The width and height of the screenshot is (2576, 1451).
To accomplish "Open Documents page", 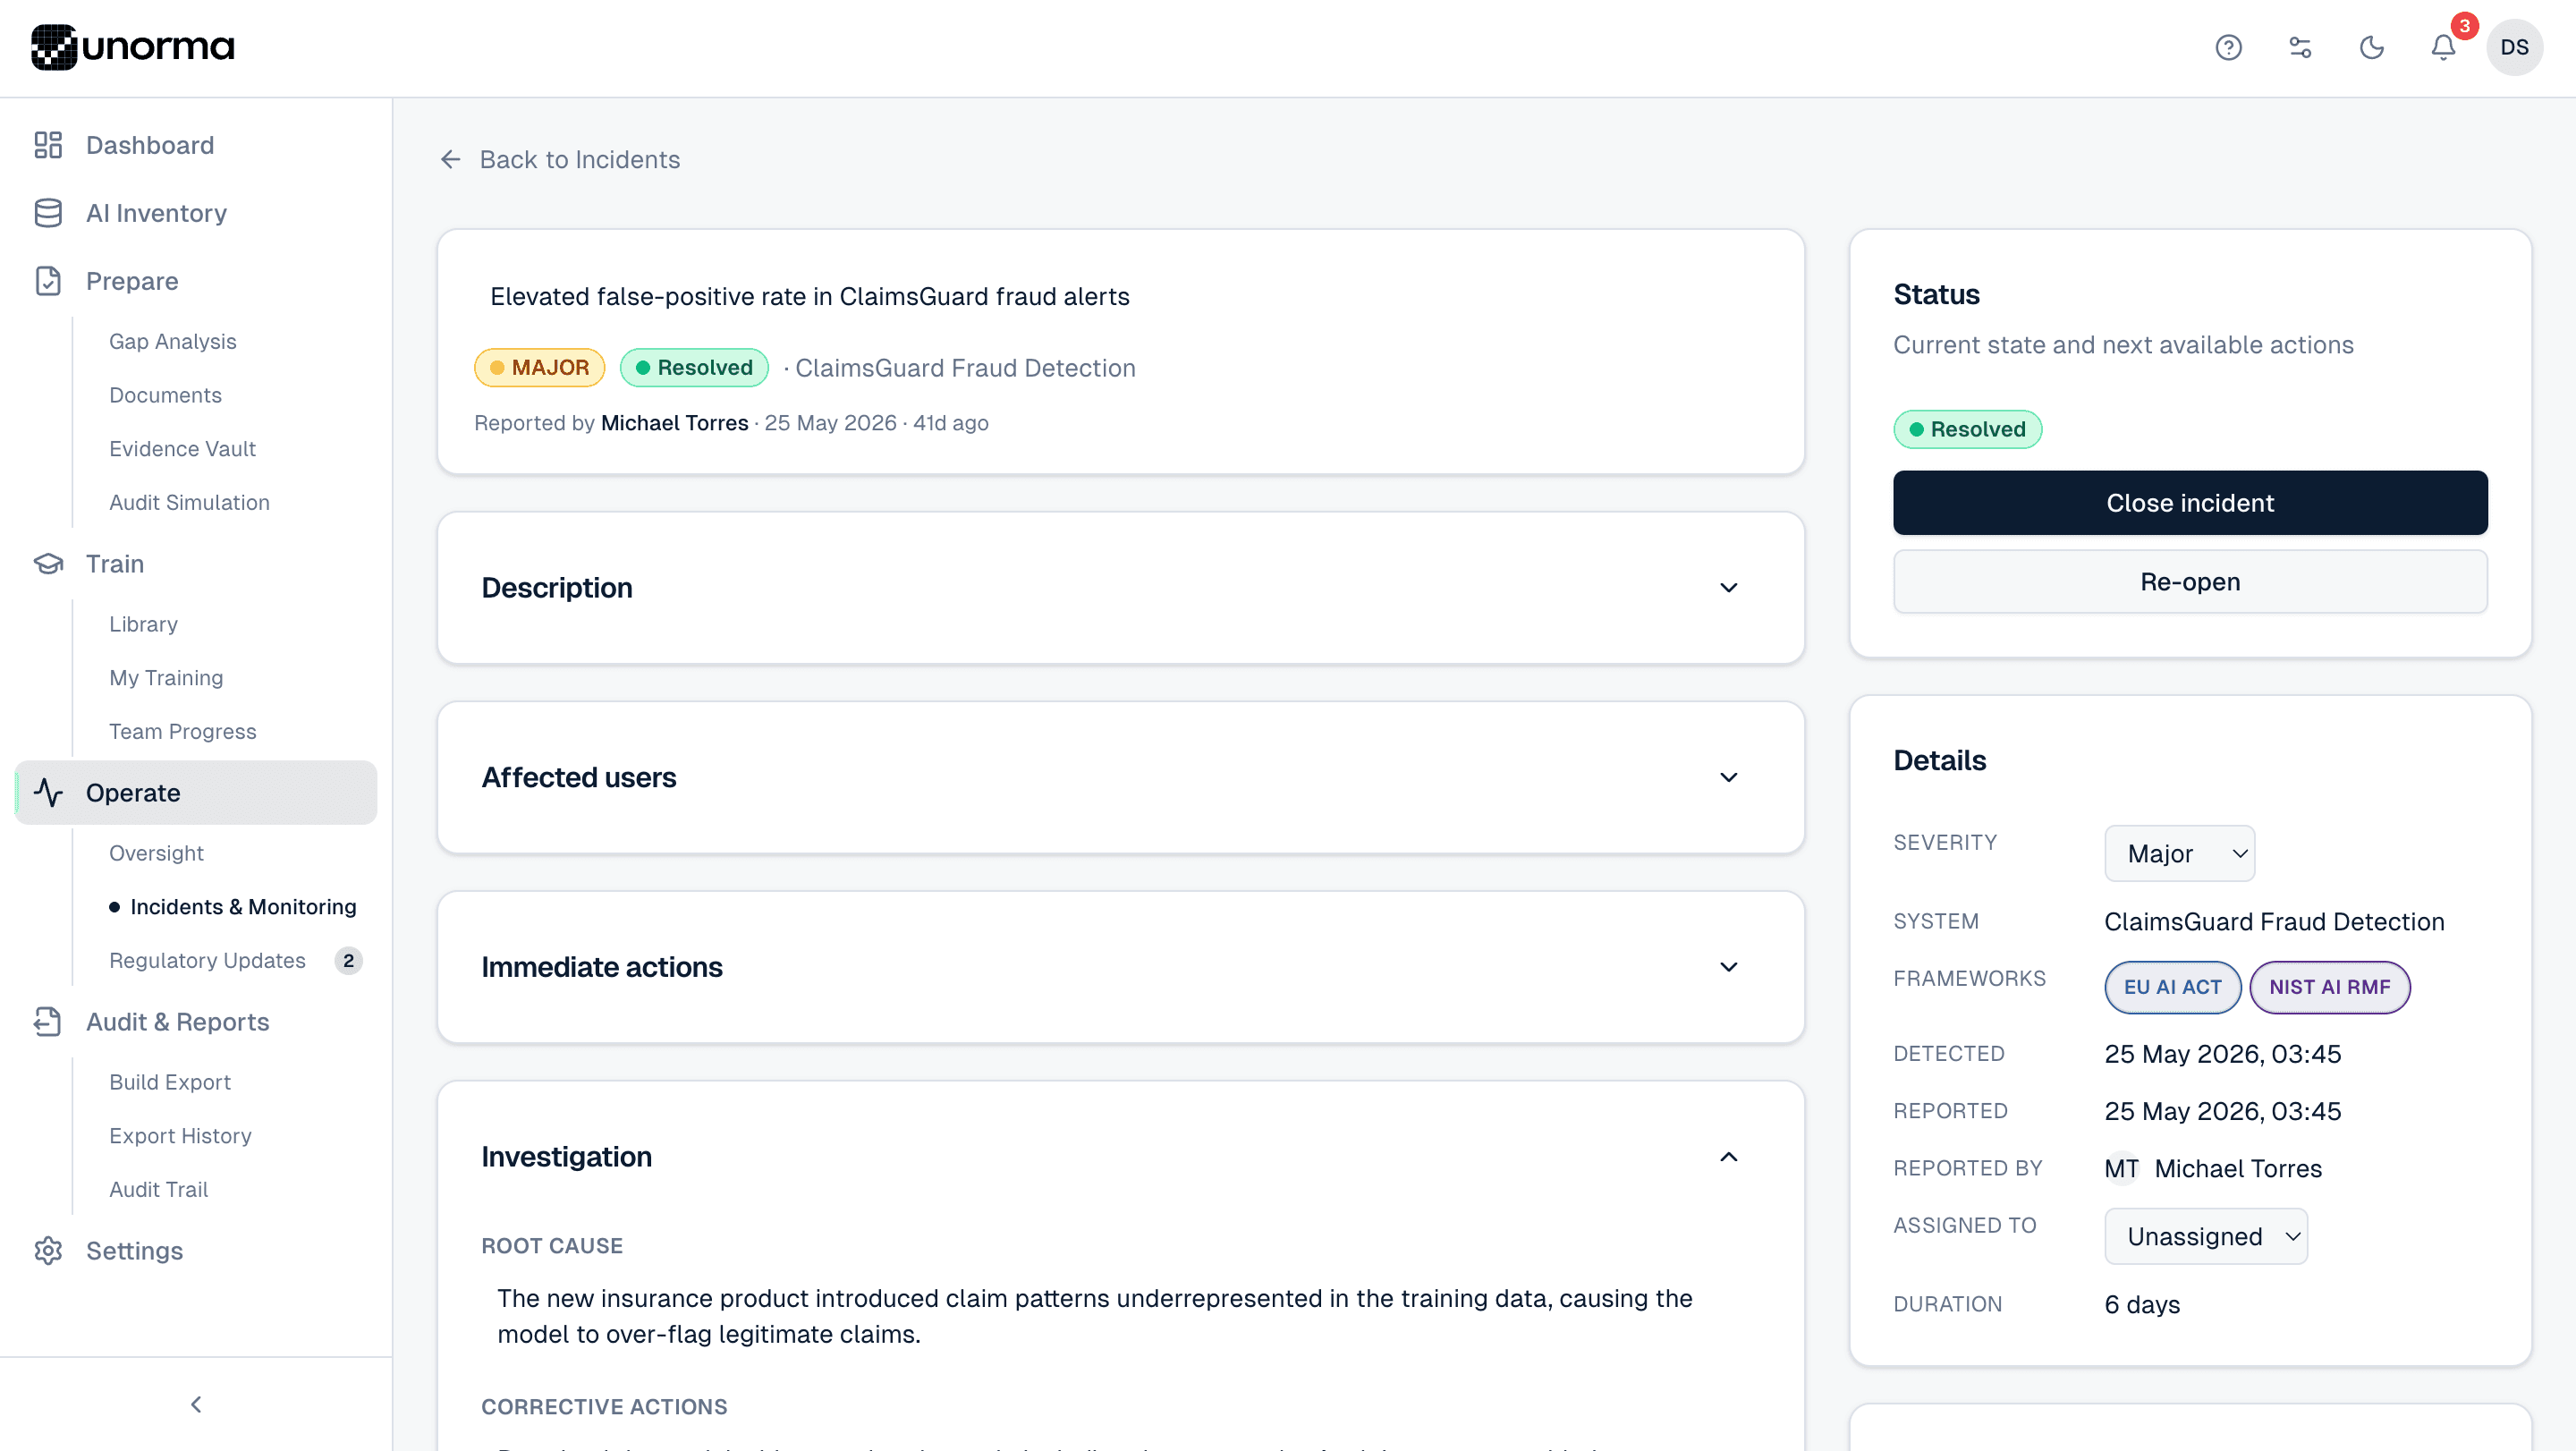I will pyautogui.click(x=165, y=395).
